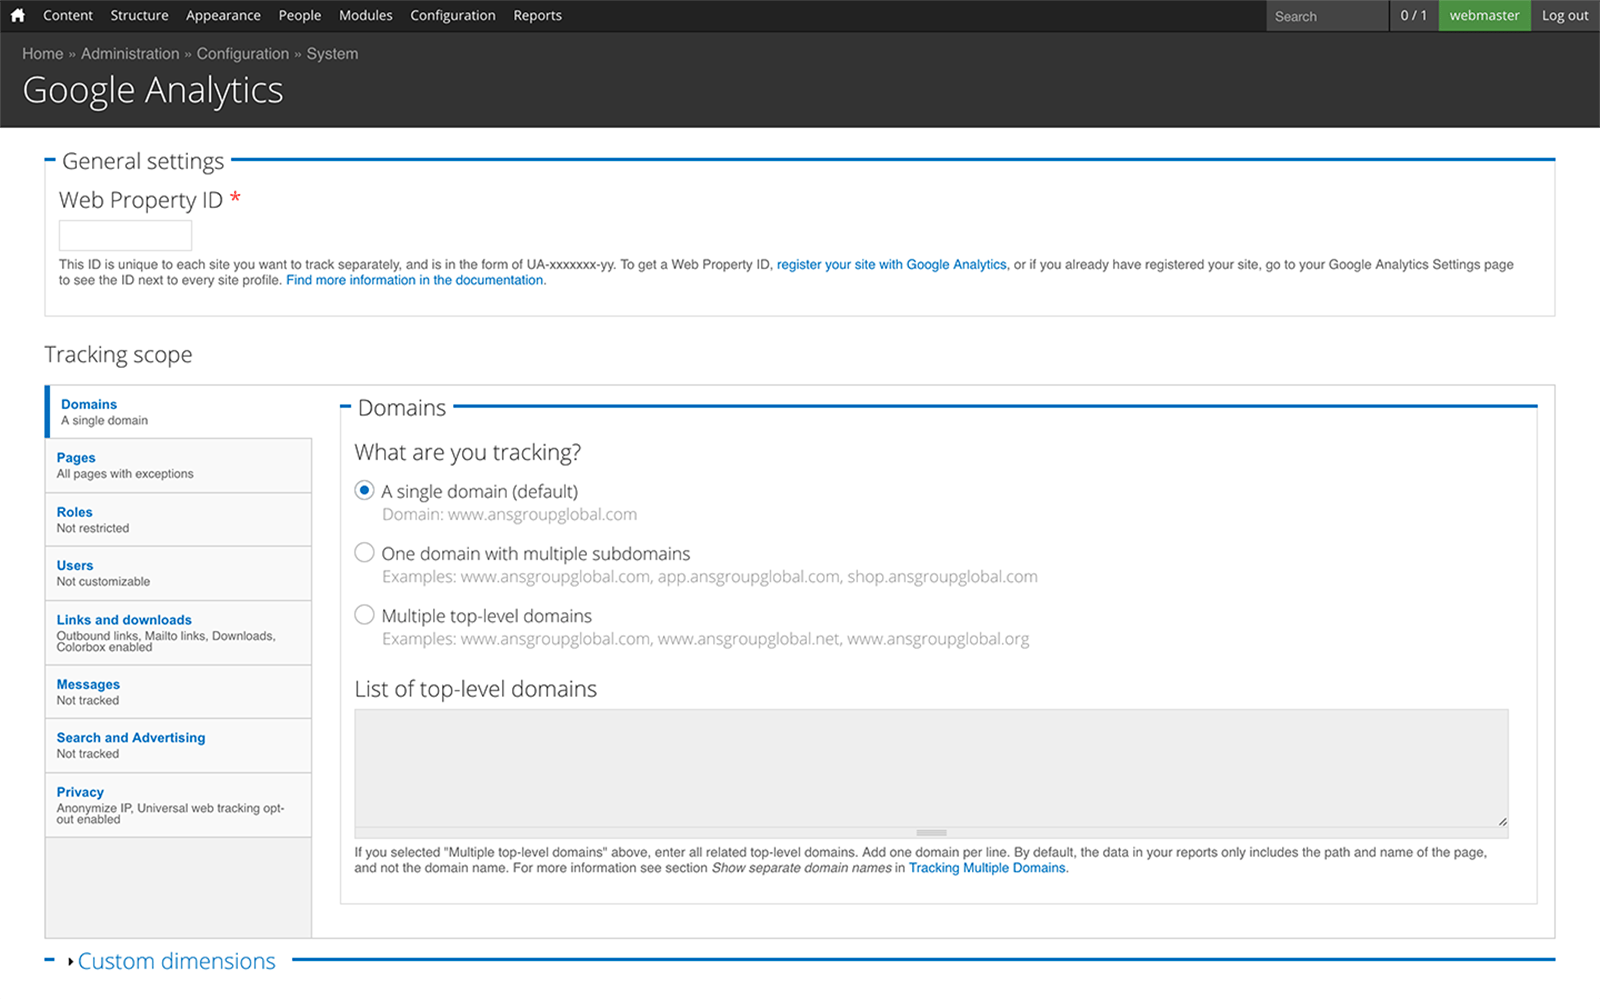Grab the textarea corner resize handle

coord(1502,821)
